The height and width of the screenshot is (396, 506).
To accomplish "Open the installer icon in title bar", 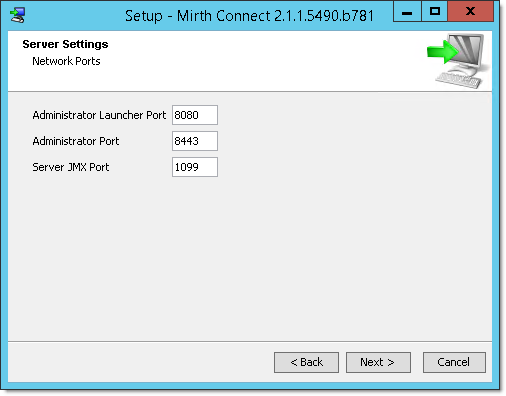I will [x=17, y=15].
